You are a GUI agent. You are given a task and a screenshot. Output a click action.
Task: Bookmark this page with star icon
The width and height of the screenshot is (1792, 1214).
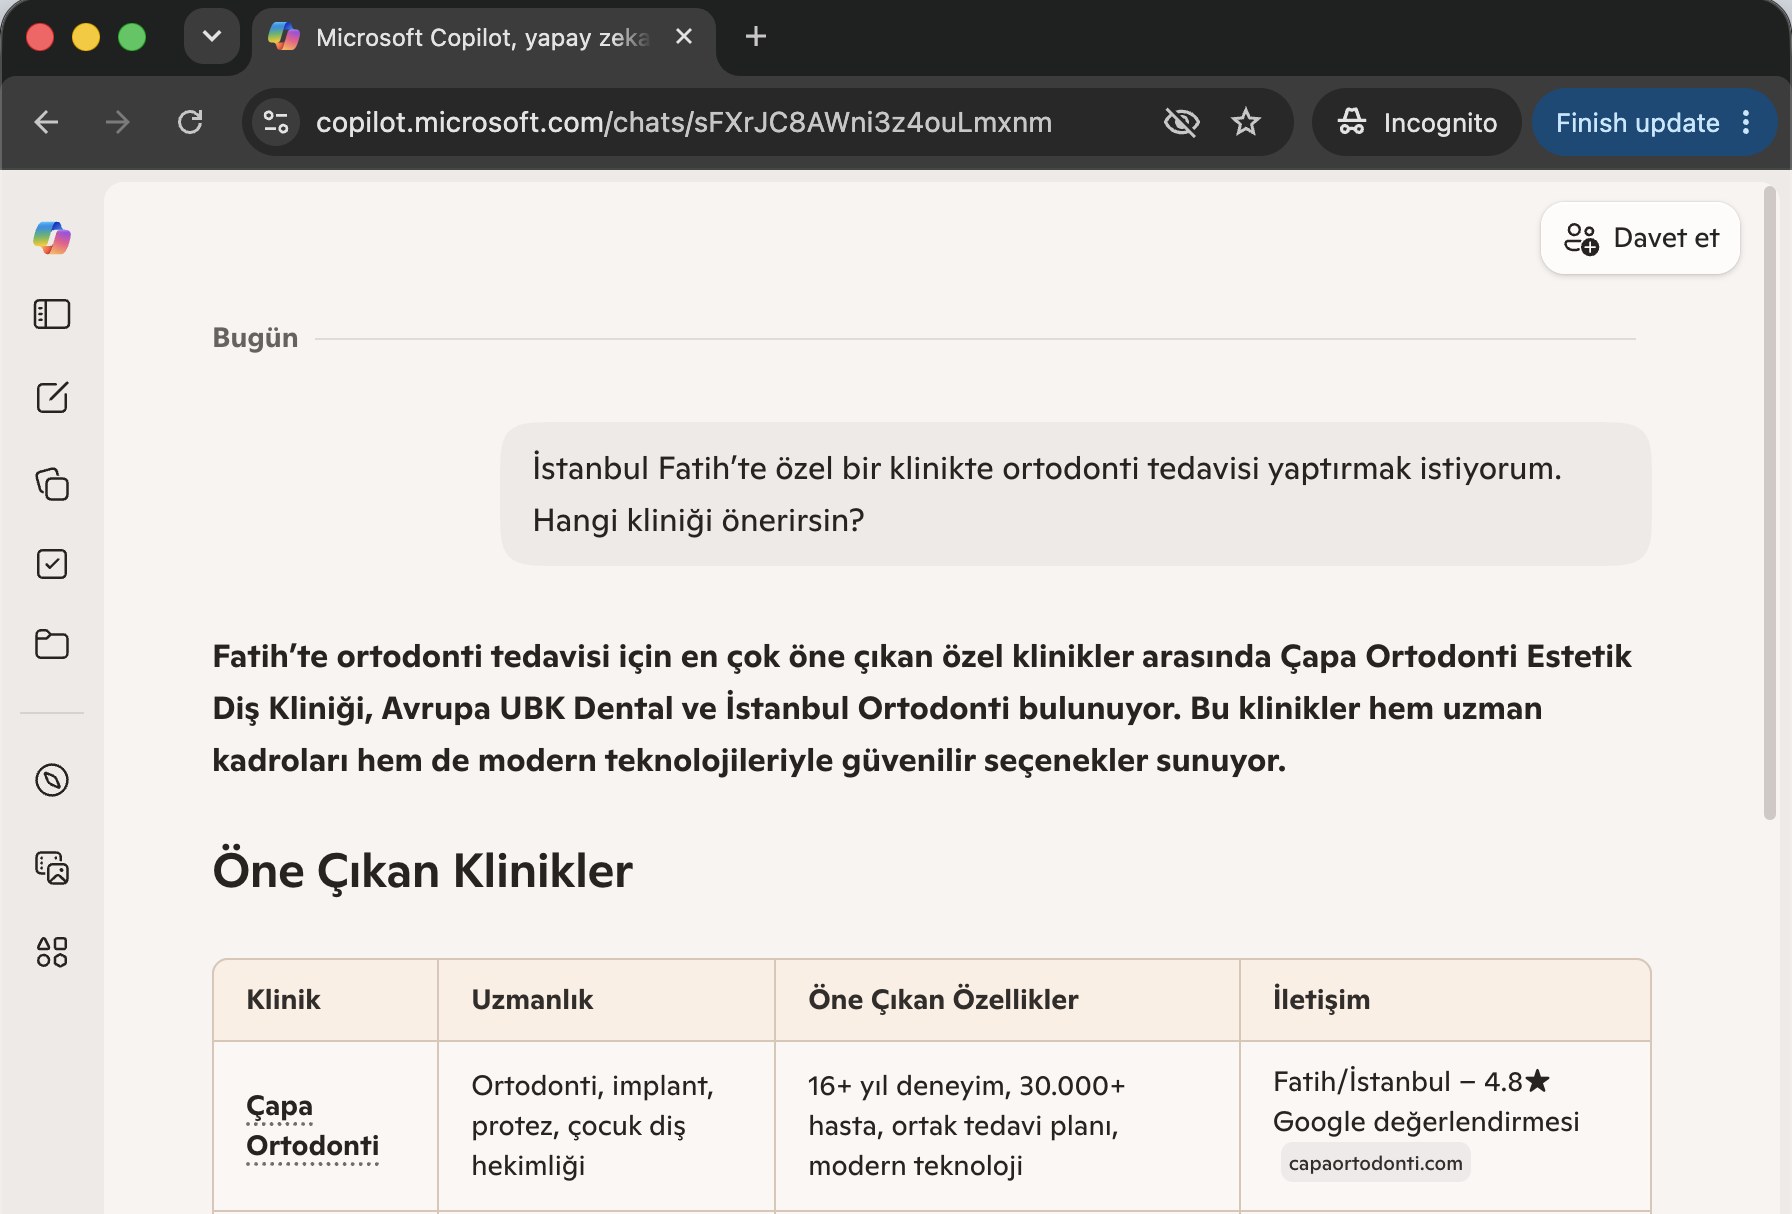[x=1246, y=122]
